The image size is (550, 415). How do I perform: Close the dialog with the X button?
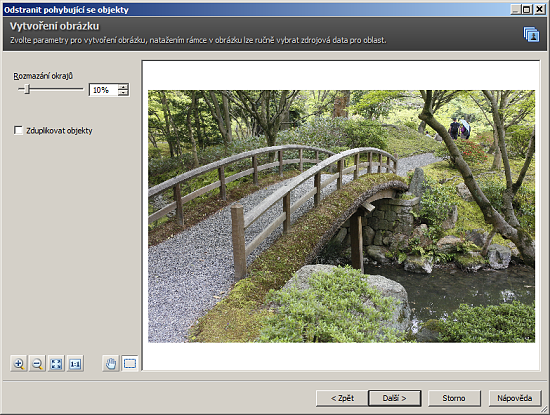click(x=539, y=9)
